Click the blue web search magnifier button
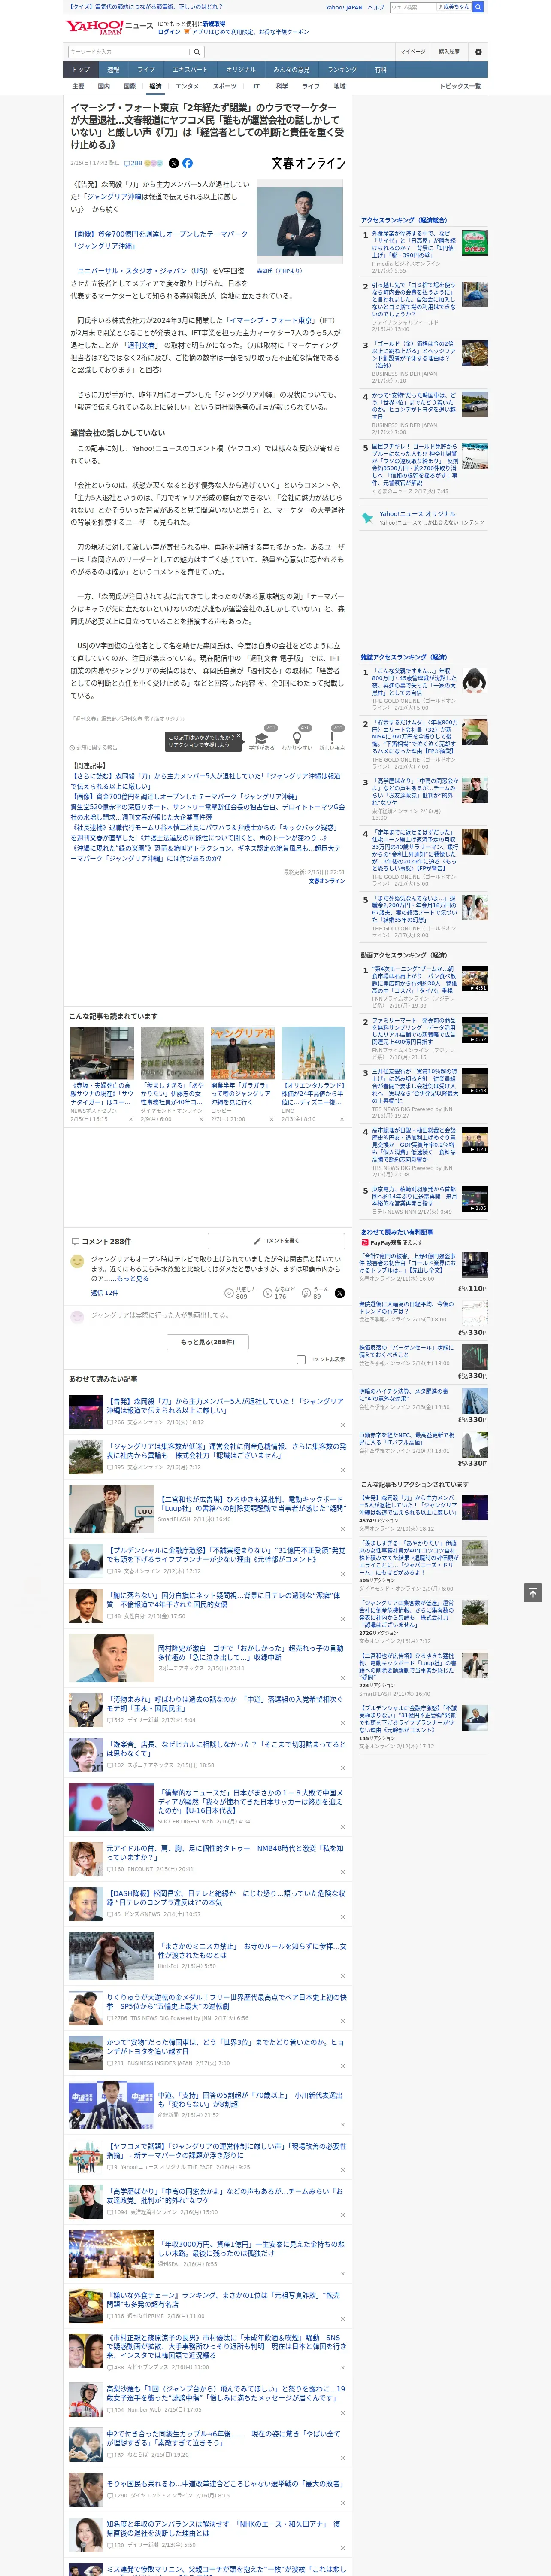This screenshot has height=2576, width=551. coord(478,7)
